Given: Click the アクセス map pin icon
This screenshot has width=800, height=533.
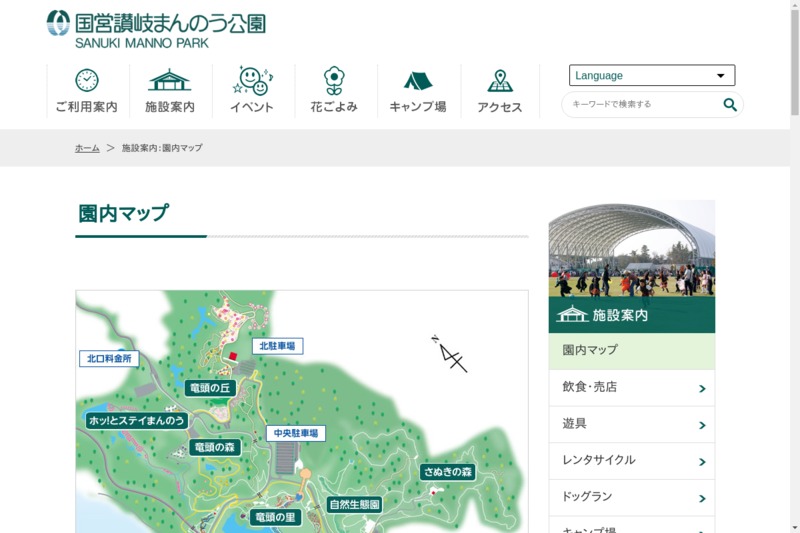Looking at the screenshot, I should pyautogui.click(x=500, y=81).
